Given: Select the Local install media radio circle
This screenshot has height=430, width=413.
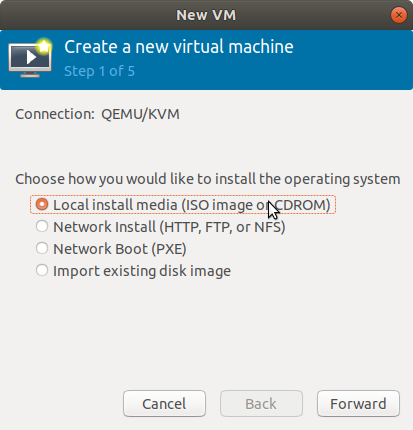Looking at the screenshot, I should 42,204.
